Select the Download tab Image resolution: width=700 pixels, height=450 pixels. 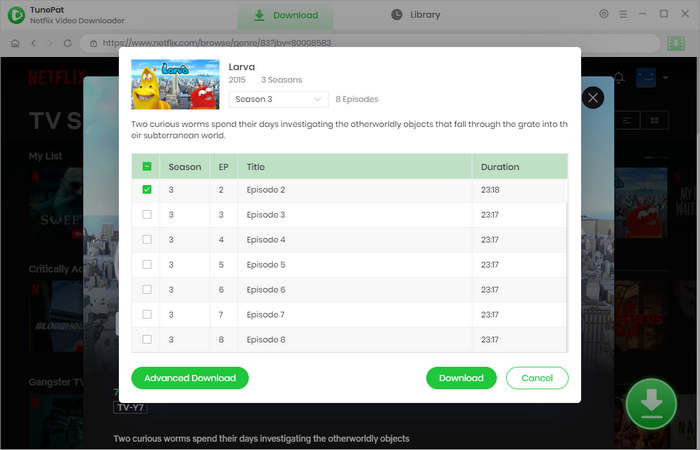pyautogui.click(x=286, y=15)
